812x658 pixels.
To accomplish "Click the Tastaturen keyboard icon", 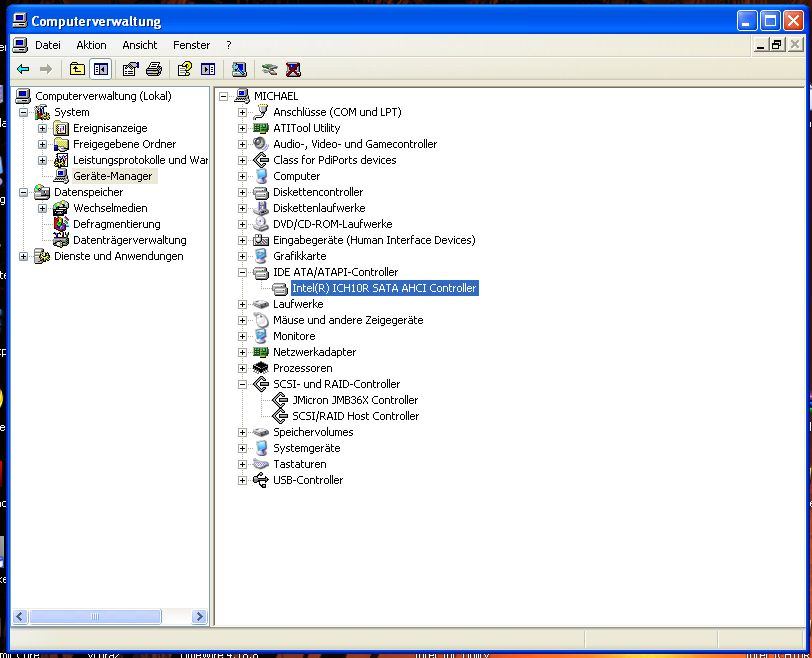I will coord(260,464).
